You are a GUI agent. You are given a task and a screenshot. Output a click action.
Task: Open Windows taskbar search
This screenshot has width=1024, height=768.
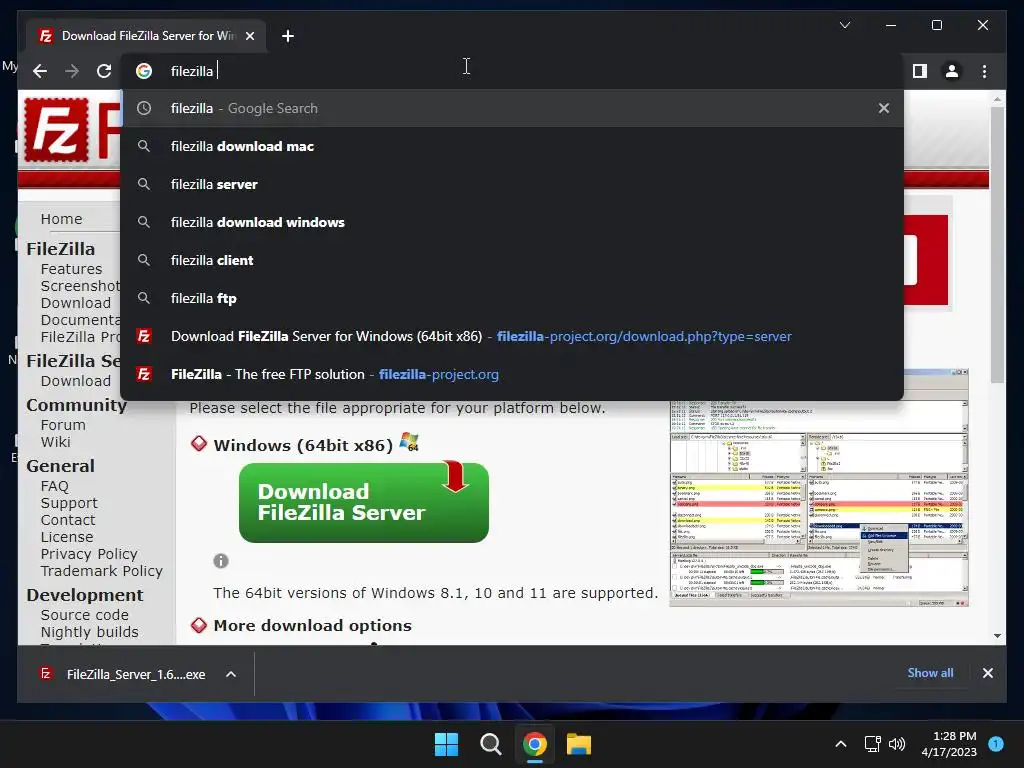pyautogui.click(x=490, y=744)
